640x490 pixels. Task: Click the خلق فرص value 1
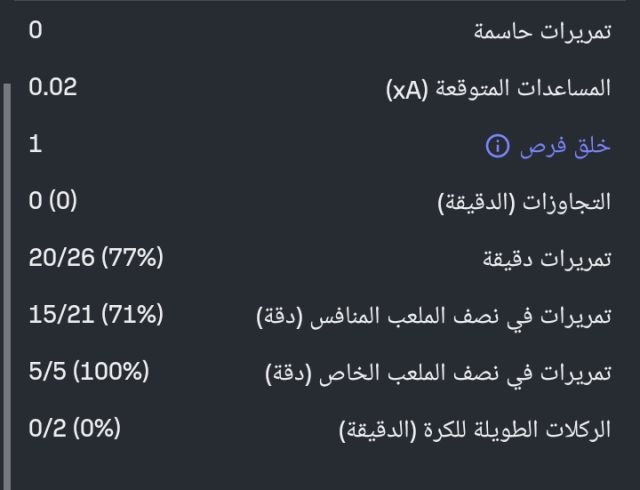(x=36, y=144)
